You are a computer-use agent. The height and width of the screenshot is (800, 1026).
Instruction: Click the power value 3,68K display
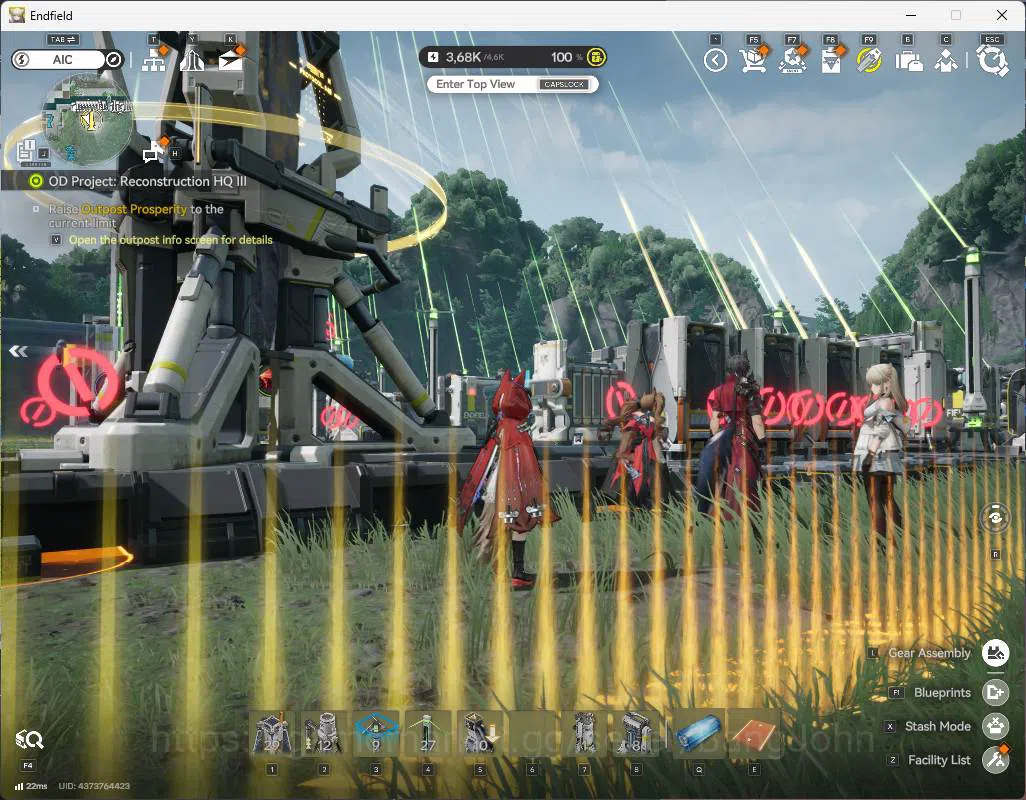pos(465,58)
